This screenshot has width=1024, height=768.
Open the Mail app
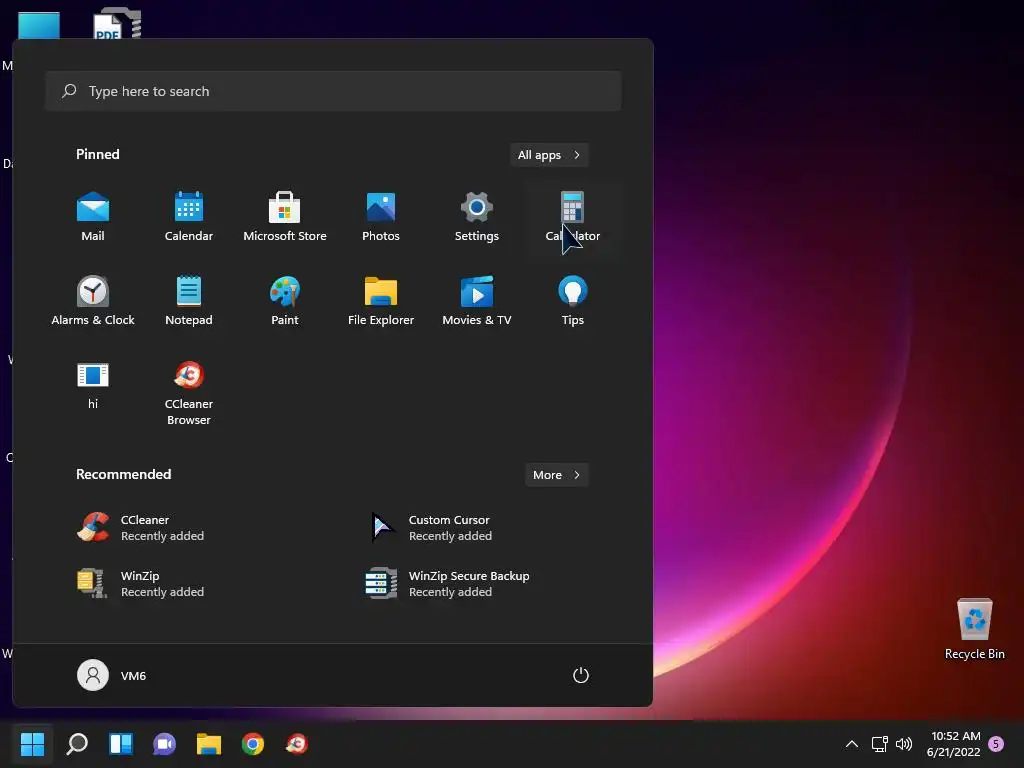click(93, 217)
